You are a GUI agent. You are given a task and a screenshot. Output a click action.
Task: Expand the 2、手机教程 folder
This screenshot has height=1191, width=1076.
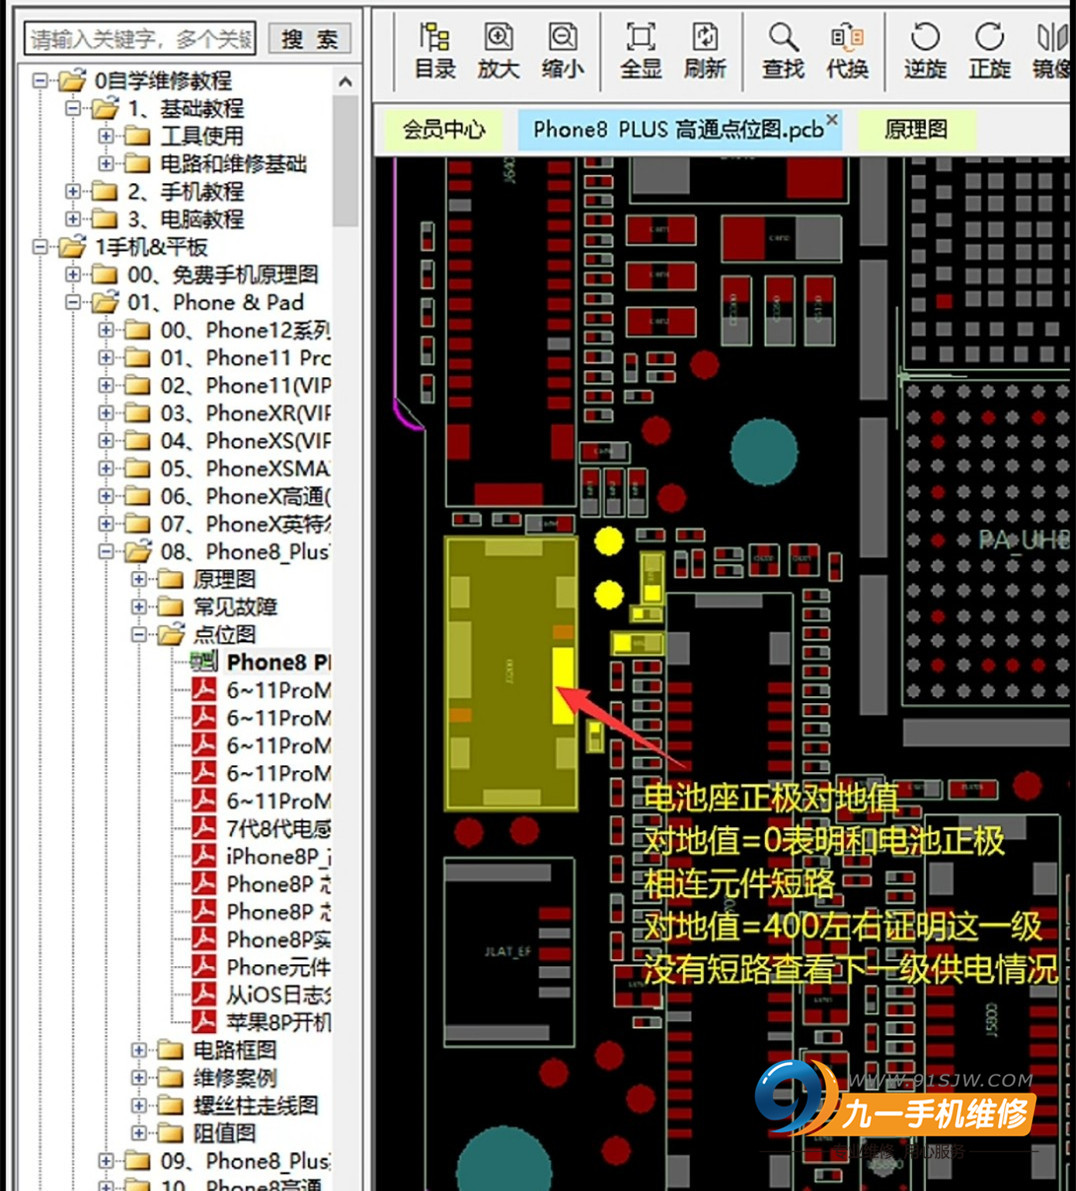point(73,191)
